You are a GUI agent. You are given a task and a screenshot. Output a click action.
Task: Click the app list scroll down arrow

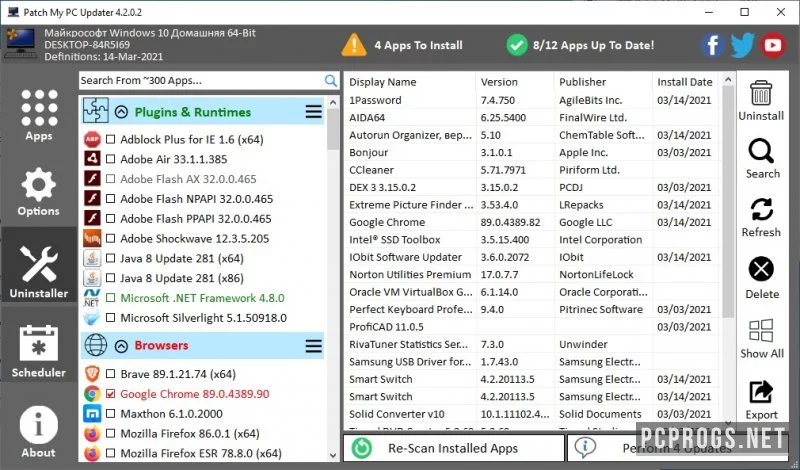coord(333,455)
